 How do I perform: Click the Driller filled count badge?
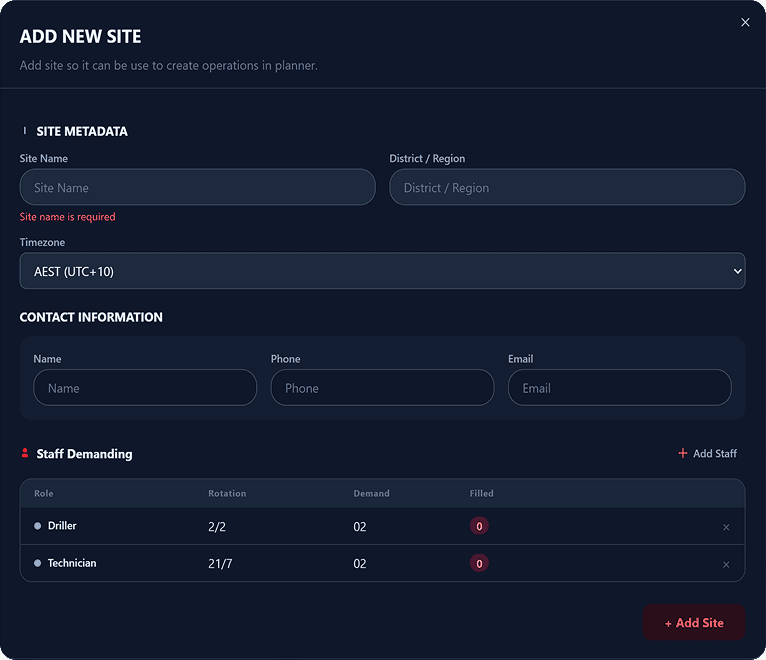(x=479, y=526)
